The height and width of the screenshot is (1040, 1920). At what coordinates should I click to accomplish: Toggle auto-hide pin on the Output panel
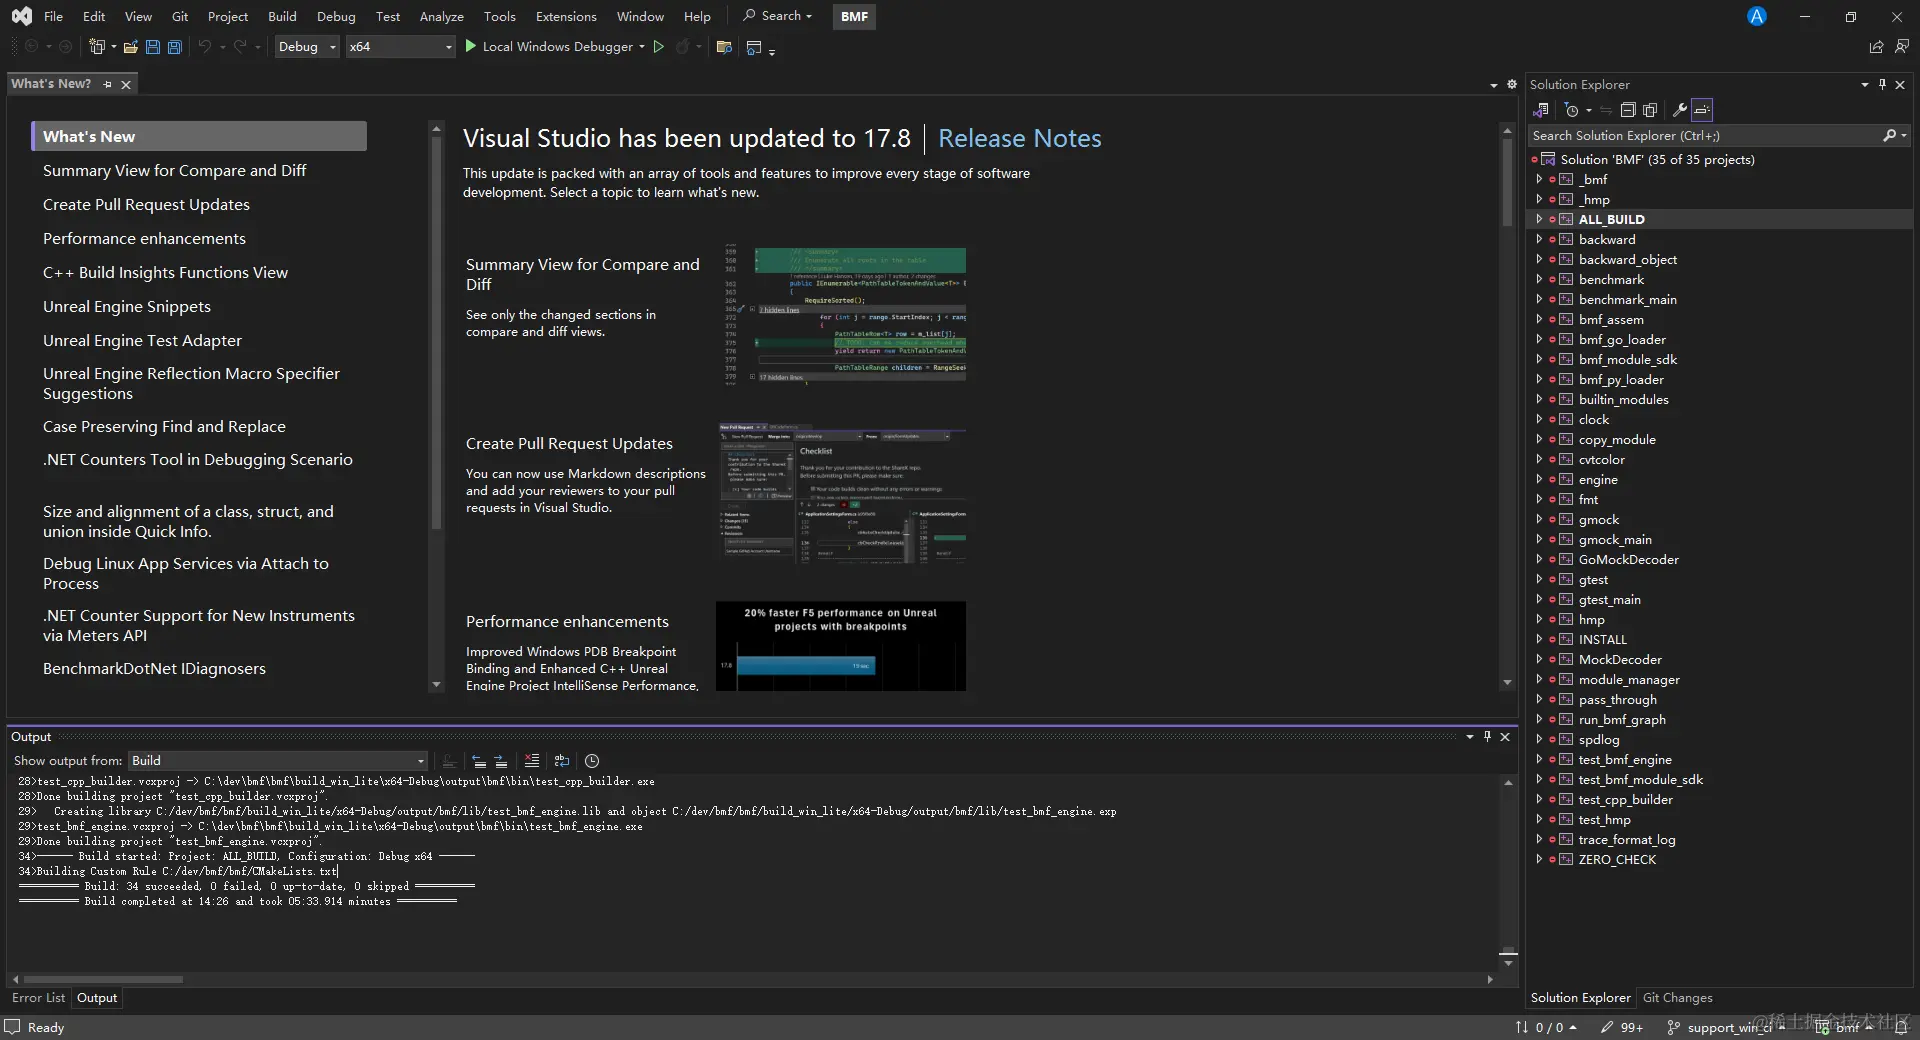click(x=1487, y=737)
